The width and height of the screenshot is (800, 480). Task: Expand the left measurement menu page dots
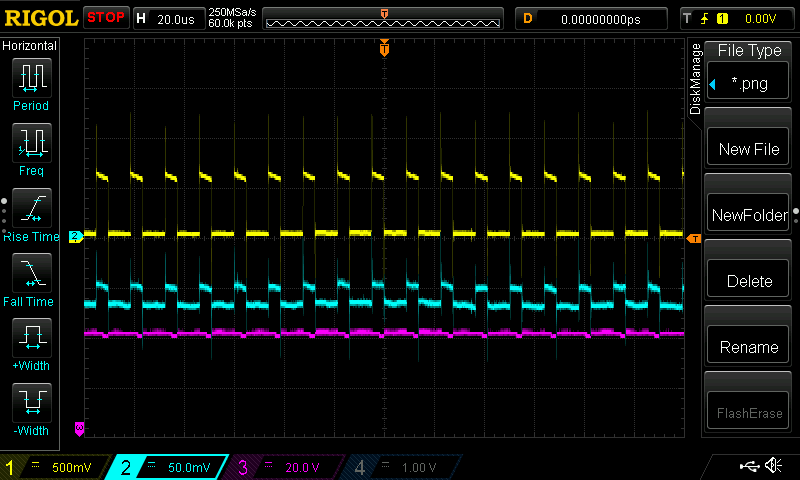(4, 213)
